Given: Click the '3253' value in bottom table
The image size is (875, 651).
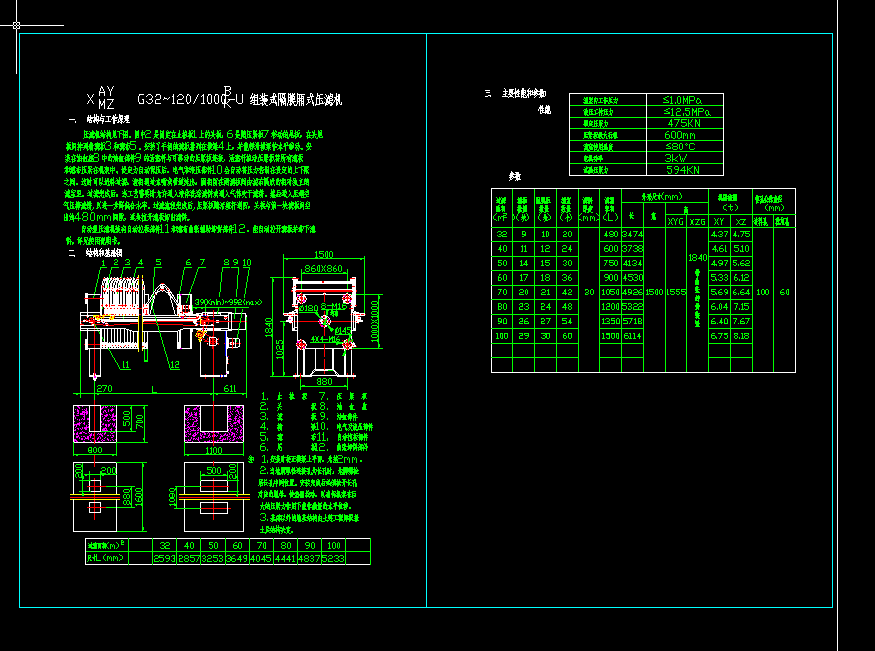Looking at the screenshot, I should click(213, 558).
